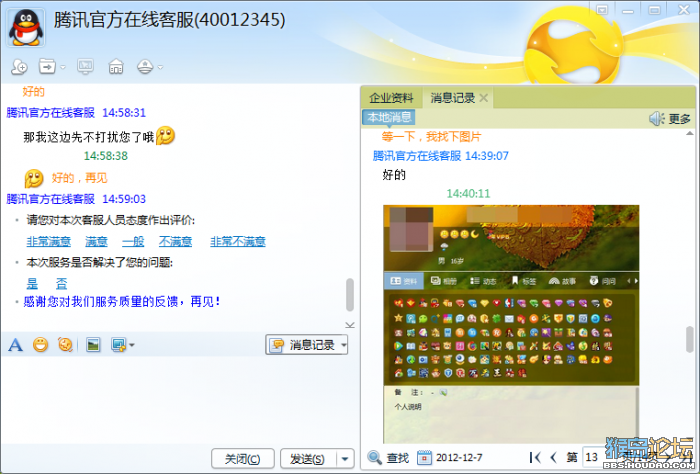The width and height of the screenshot is (700, 474).
Task: Rate service as 满意
Action: [96, 241]
